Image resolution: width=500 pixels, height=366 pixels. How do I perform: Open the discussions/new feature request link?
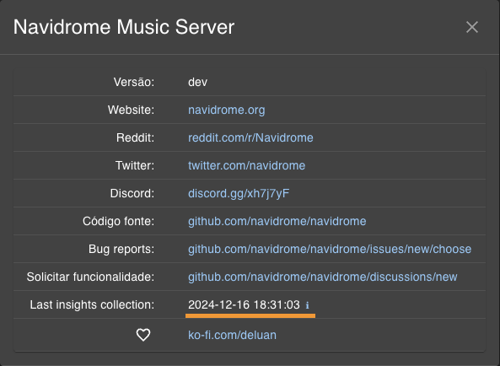[323, 277]
